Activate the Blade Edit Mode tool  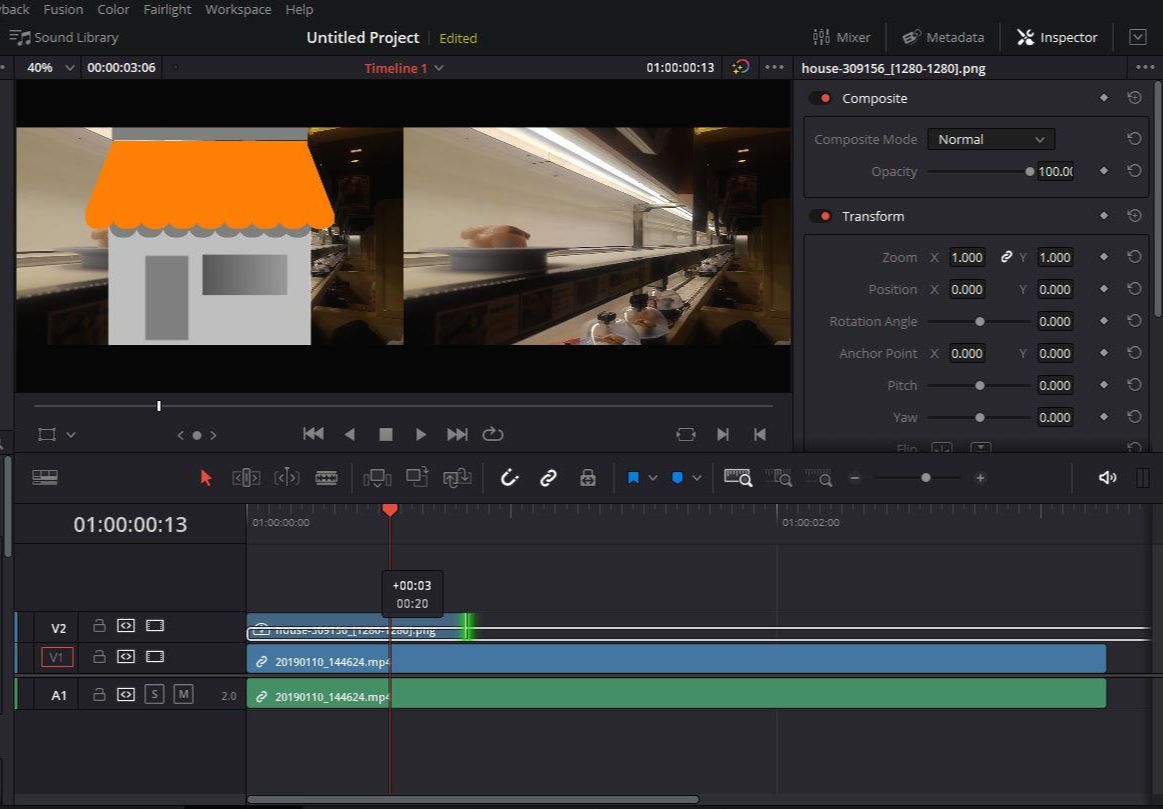click(326, 478)
